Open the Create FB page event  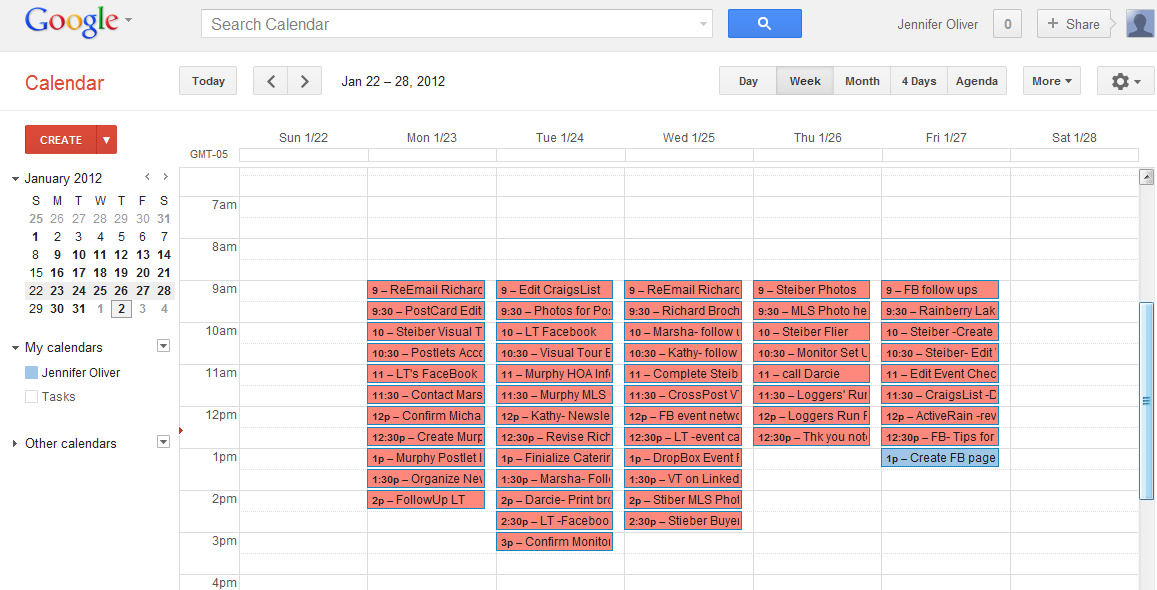click(940, 458)
